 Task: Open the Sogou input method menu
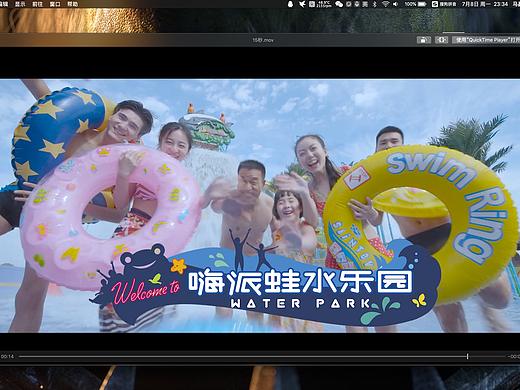pos(444,4)
